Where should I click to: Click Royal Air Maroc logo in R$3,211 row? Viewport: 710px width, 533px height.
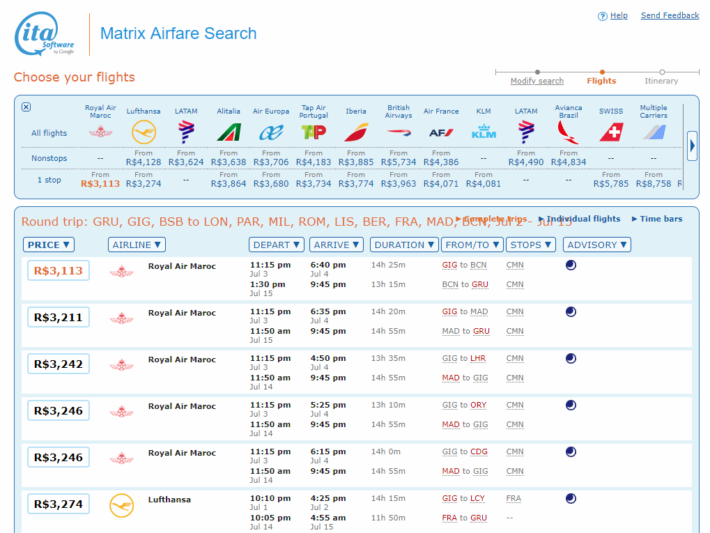(121, 318)
